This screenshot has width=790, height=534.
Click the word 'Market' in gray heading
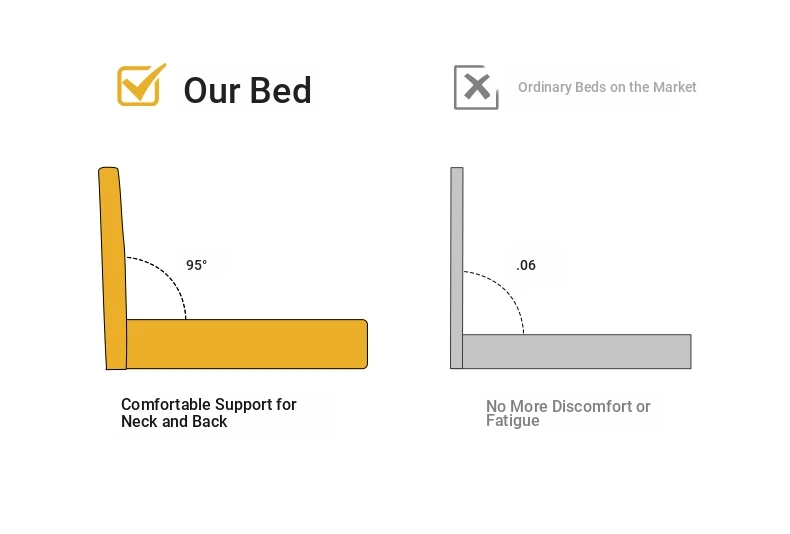pyautogui.click(x=675, y=87)
